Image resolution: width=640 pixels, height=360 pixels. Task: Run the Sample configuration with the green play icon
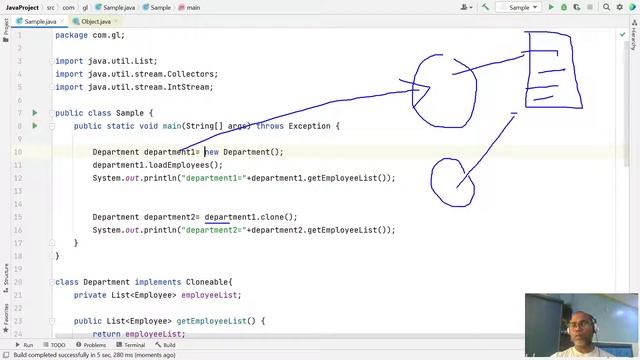click(551, 7)
